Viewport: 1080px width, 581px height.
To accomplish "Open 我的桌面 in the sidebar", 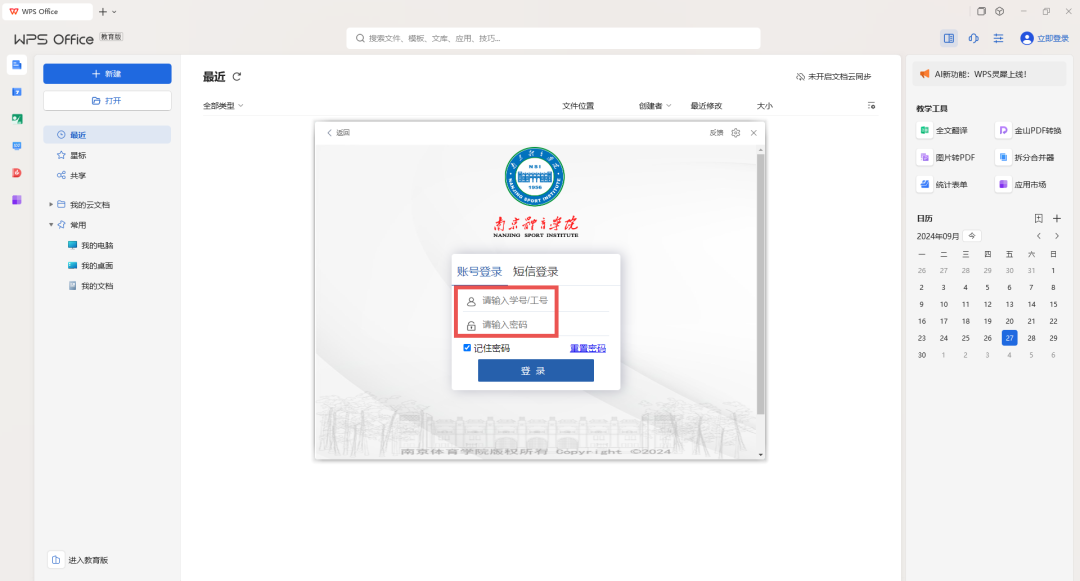I will [90, 265].
